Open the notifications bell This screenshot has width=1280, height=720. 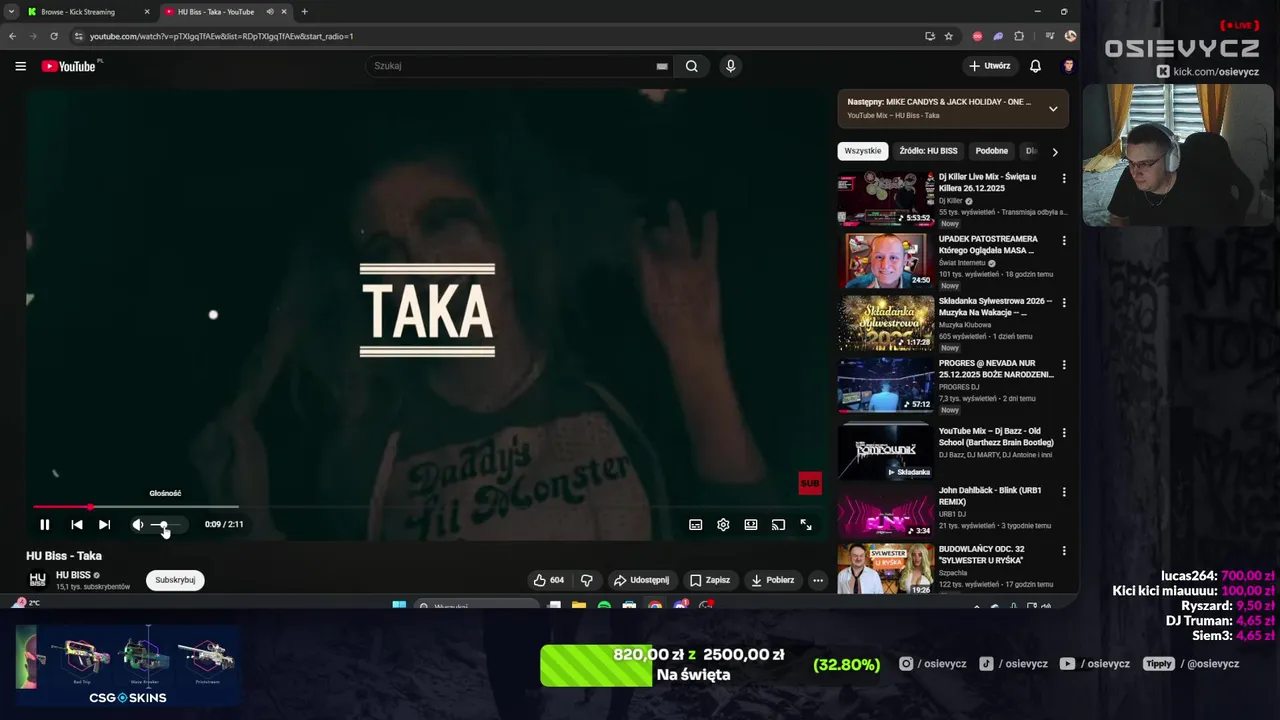point(1035,66)
